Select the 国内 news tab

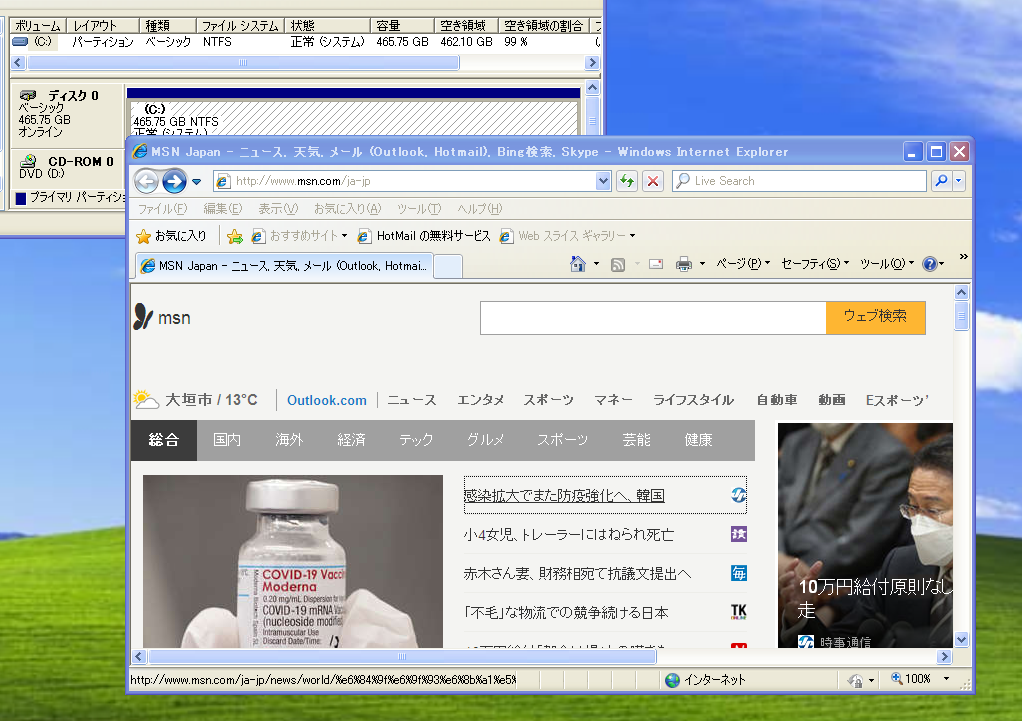coord(227,440)
